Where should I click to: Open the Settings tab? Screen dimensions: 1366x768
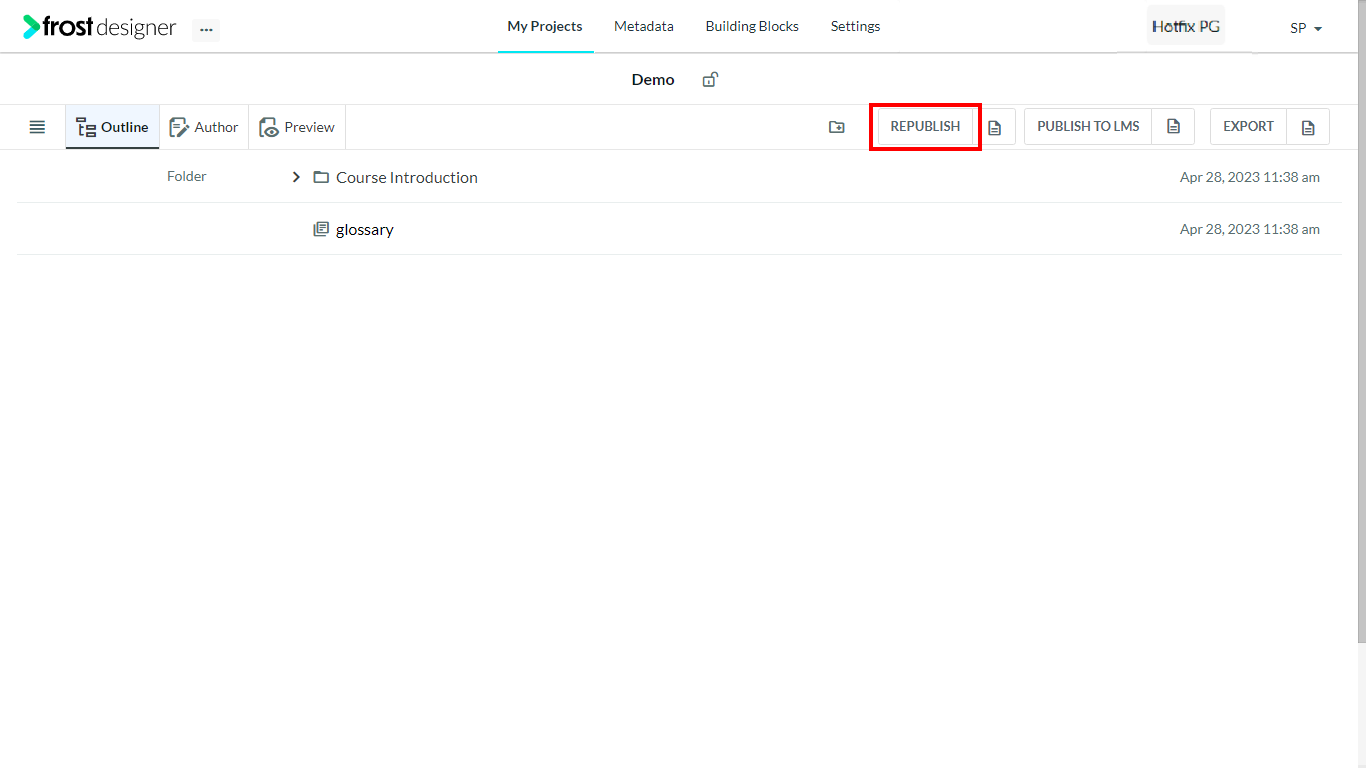(856, 27)
